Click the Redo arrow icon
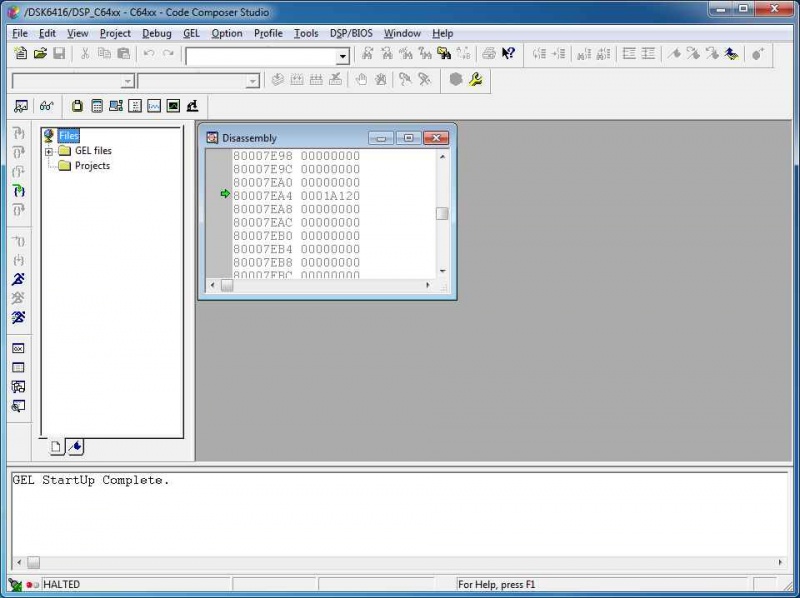Screen dimensions: 800x598 pyautogui.click(x=168, y=54)
